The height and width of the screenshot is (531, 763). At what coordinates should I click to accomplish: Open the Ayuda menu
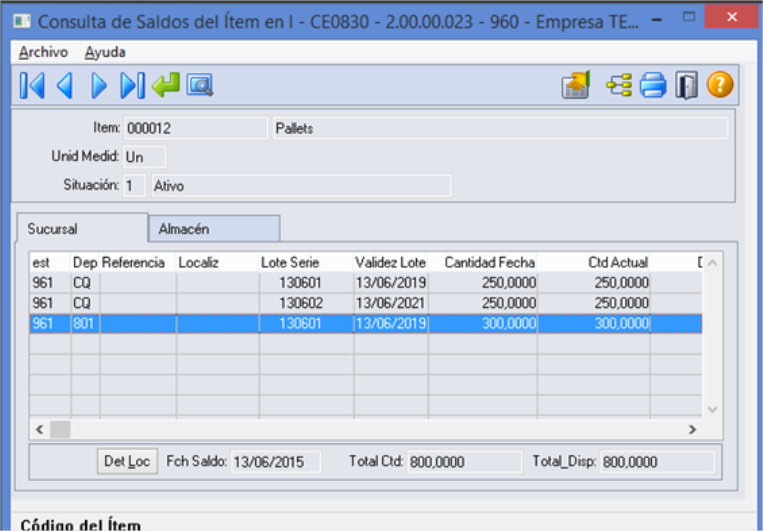(x=105, y=52)
